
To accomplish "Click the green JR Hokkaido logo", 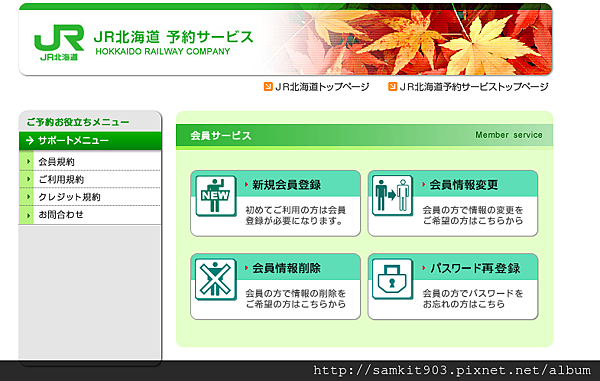I will pyautogui.click(x=59, y=42).
